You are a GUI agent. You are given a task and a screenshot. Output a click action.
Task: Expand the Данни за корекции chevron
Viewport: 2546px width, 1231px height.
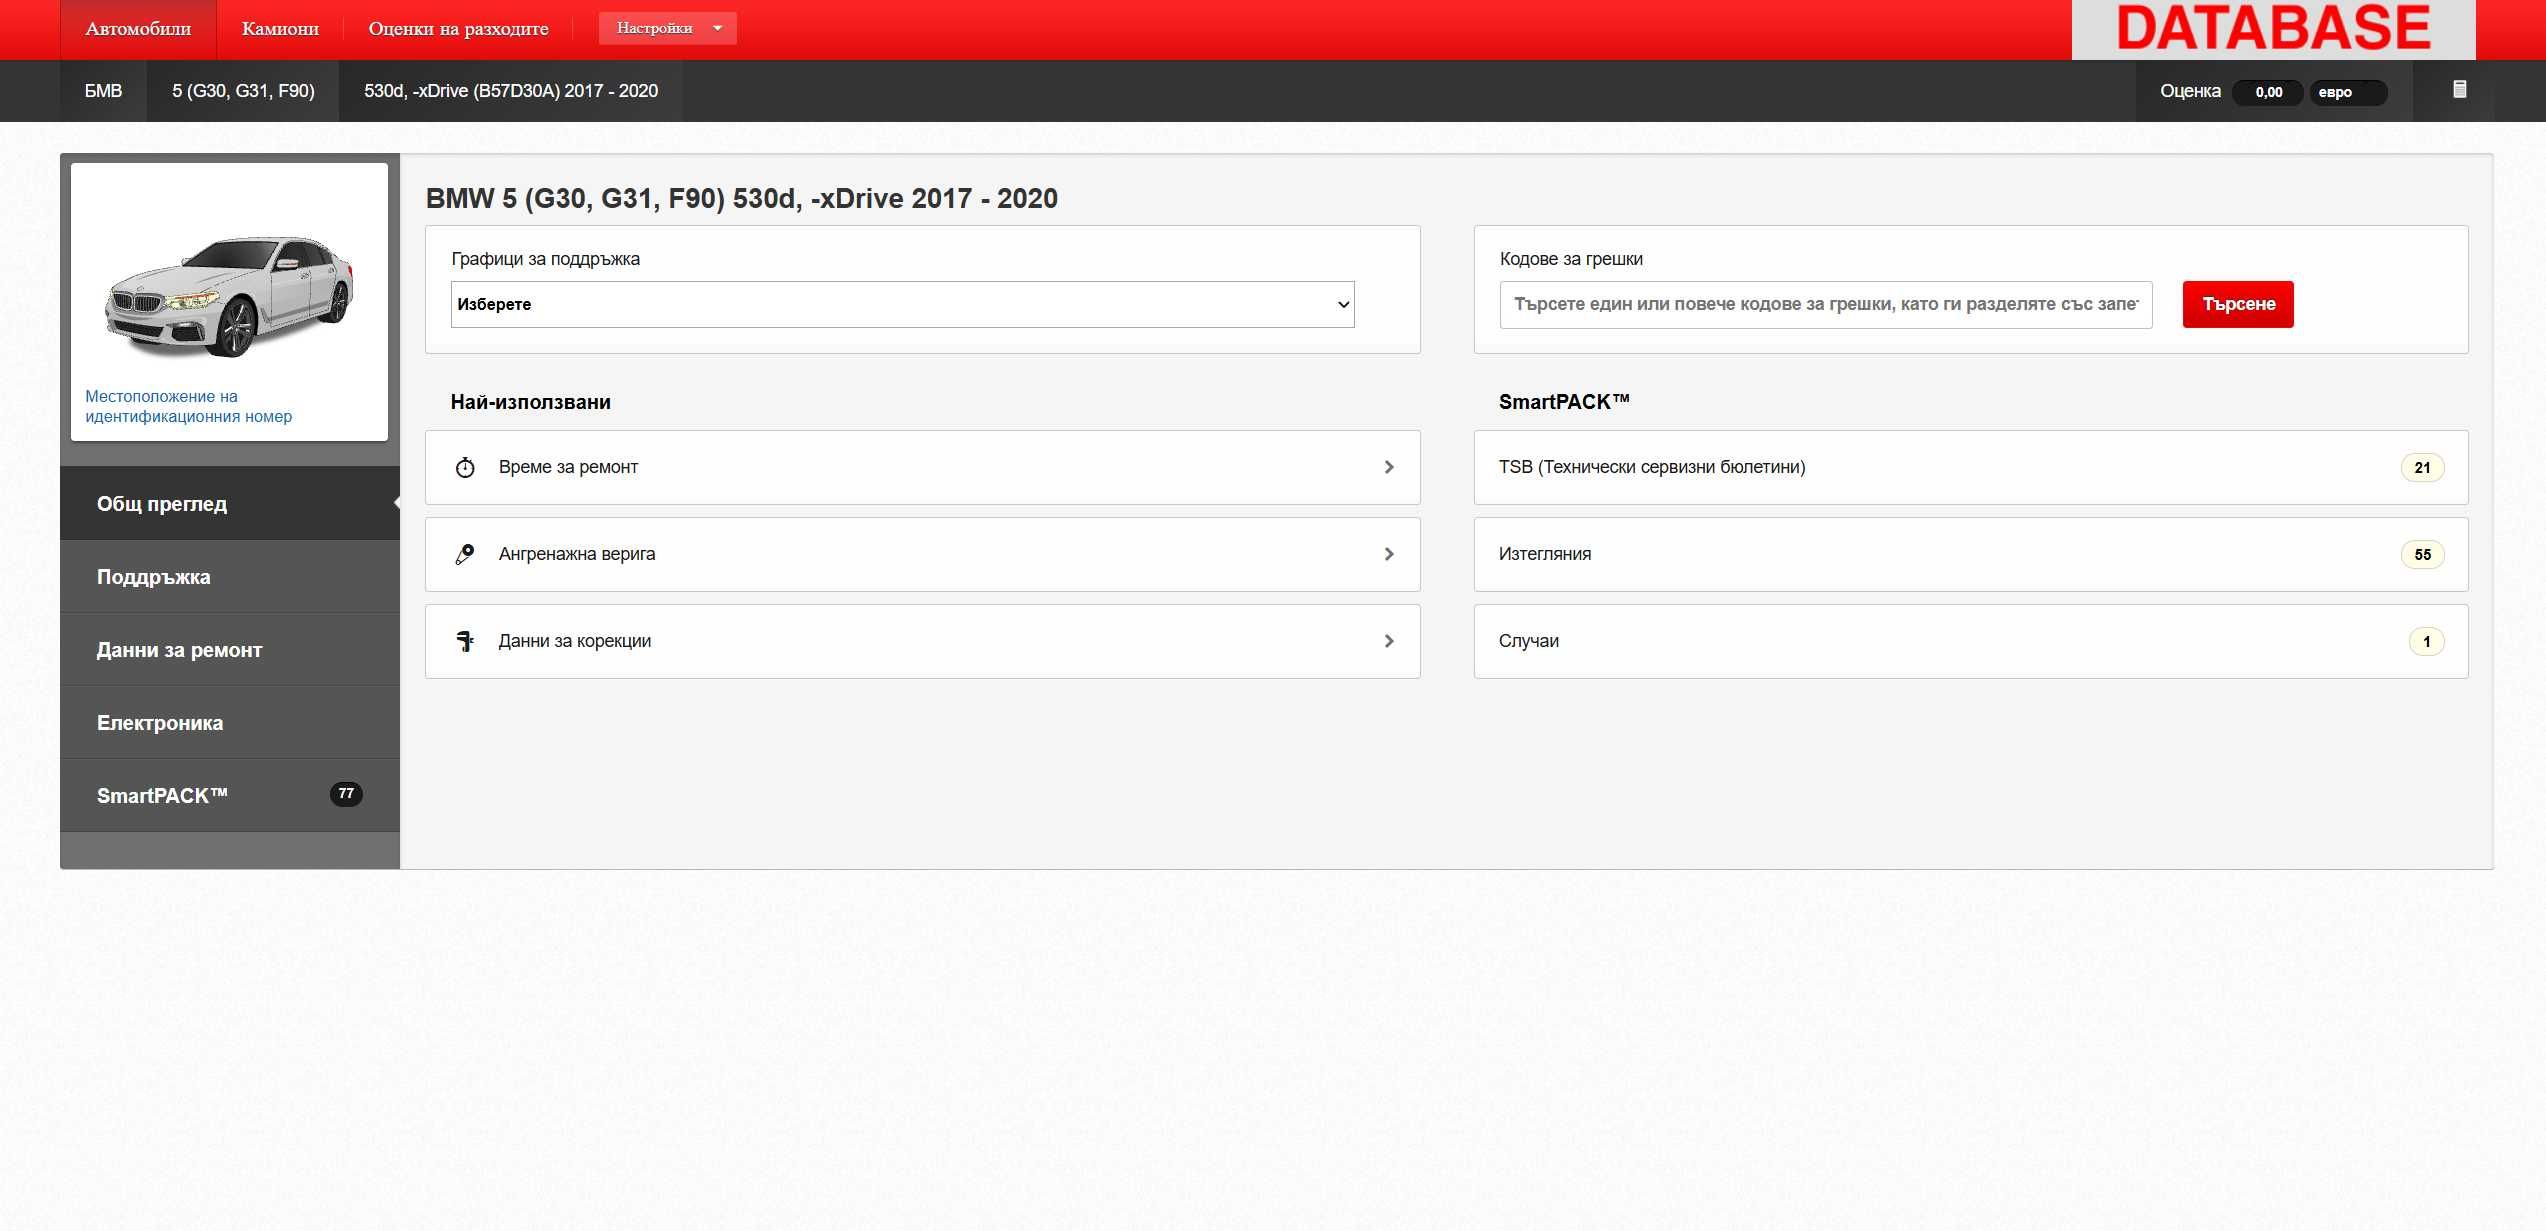pyautogui.click(x=1389, y=641)
